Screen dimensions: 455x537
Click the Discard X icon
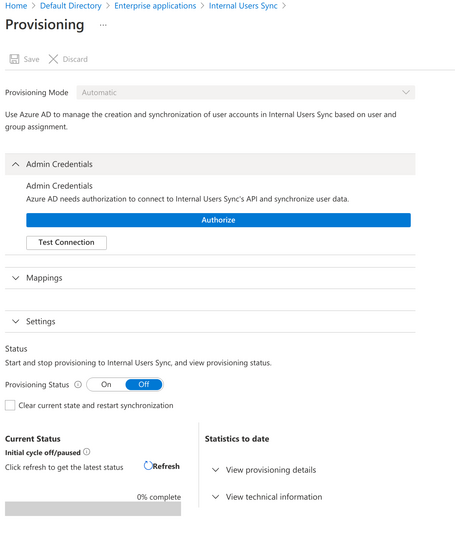53,59
